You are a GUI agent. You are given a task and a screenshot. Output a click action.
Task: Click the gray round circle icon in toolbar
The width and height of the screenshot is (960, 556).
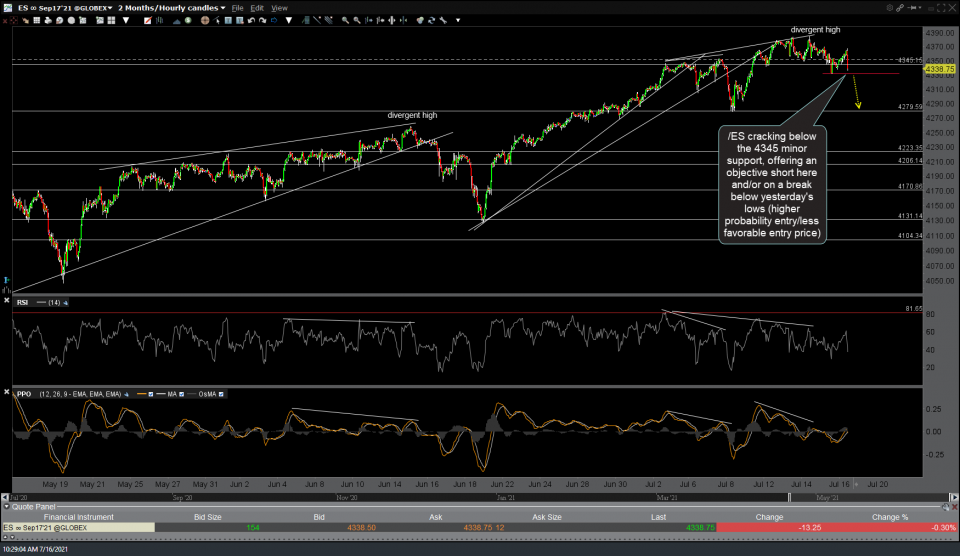tap(71, 20)
